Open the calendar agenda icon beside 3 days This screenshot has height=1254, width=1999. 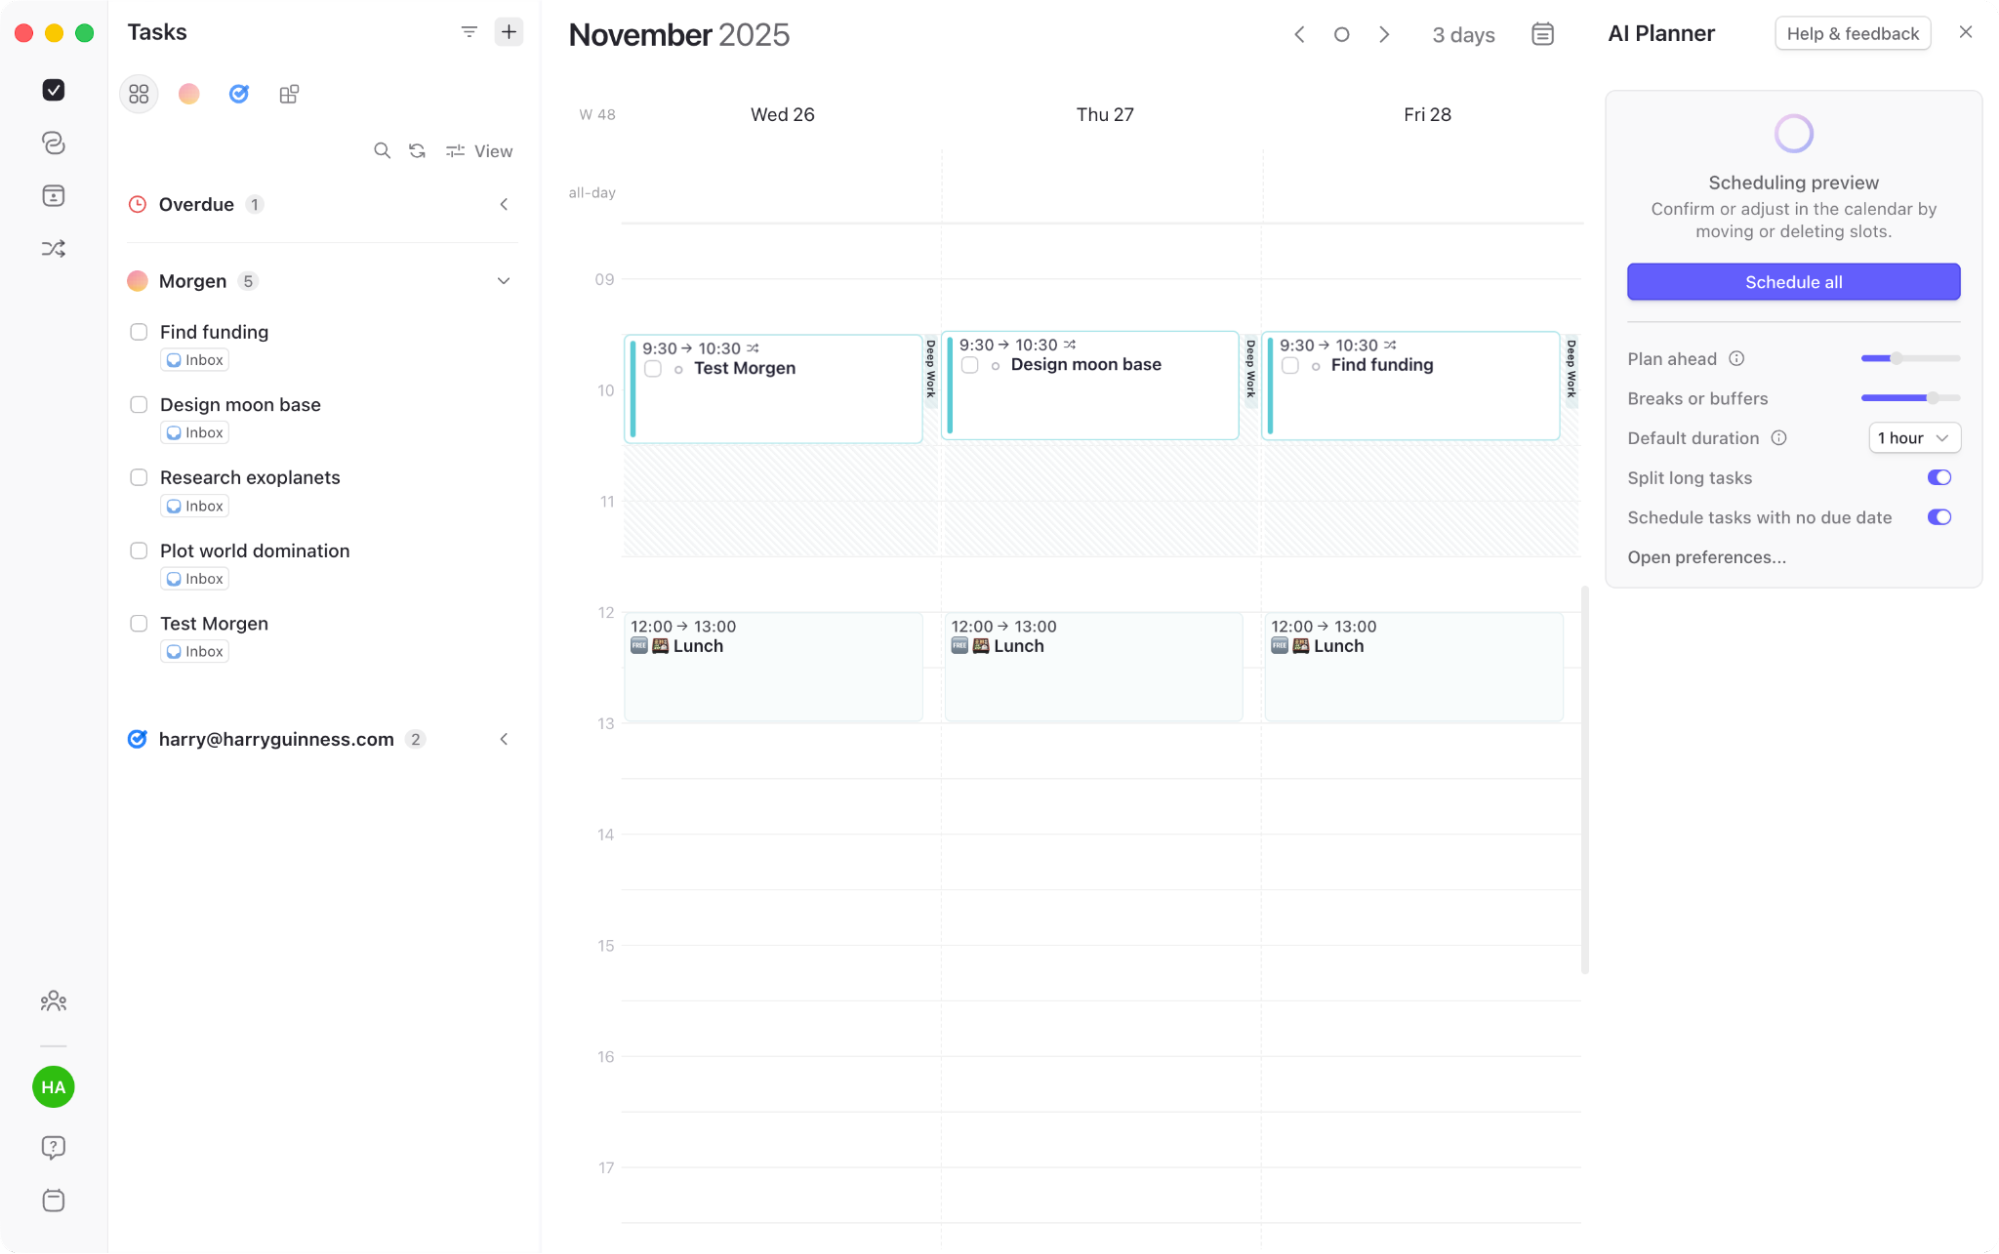[x=1542, y=33]
